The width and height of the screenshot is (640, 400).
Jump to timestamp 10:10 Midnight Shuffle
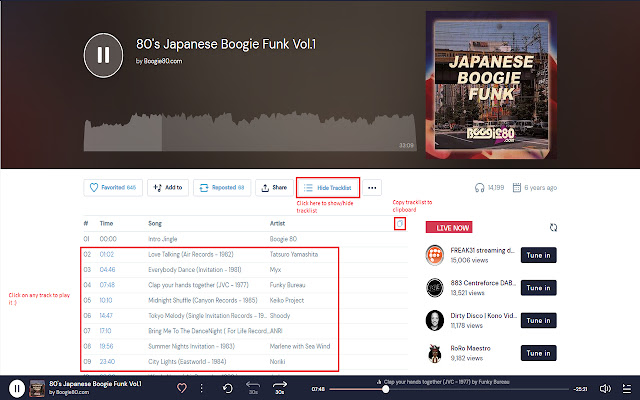[106, 300]
